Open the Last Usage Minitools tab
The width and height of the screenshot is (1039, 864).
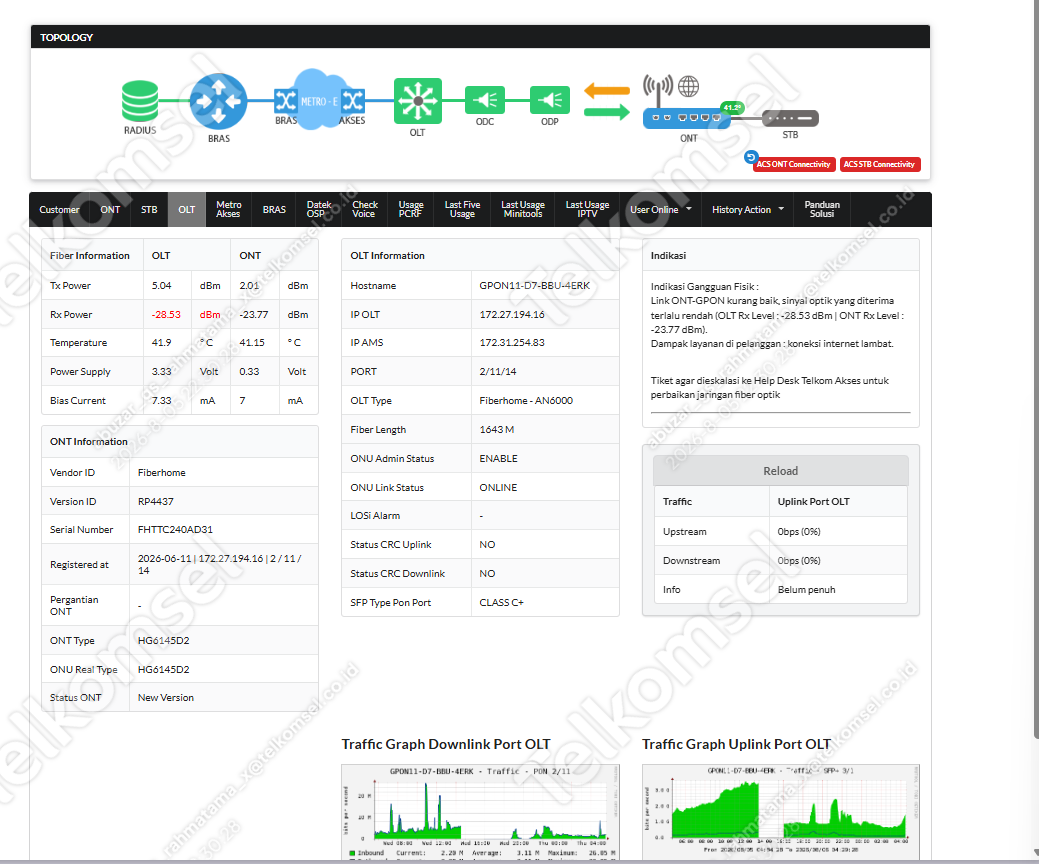click(523, 209)
